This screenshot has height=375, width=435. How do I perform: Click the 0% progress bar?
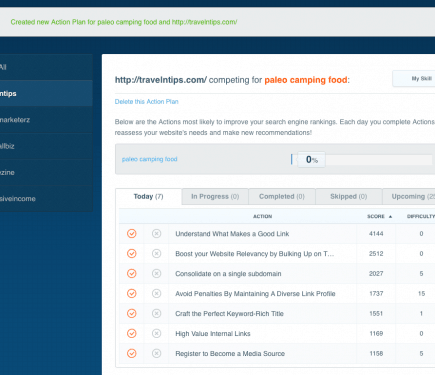pos(362,160)
